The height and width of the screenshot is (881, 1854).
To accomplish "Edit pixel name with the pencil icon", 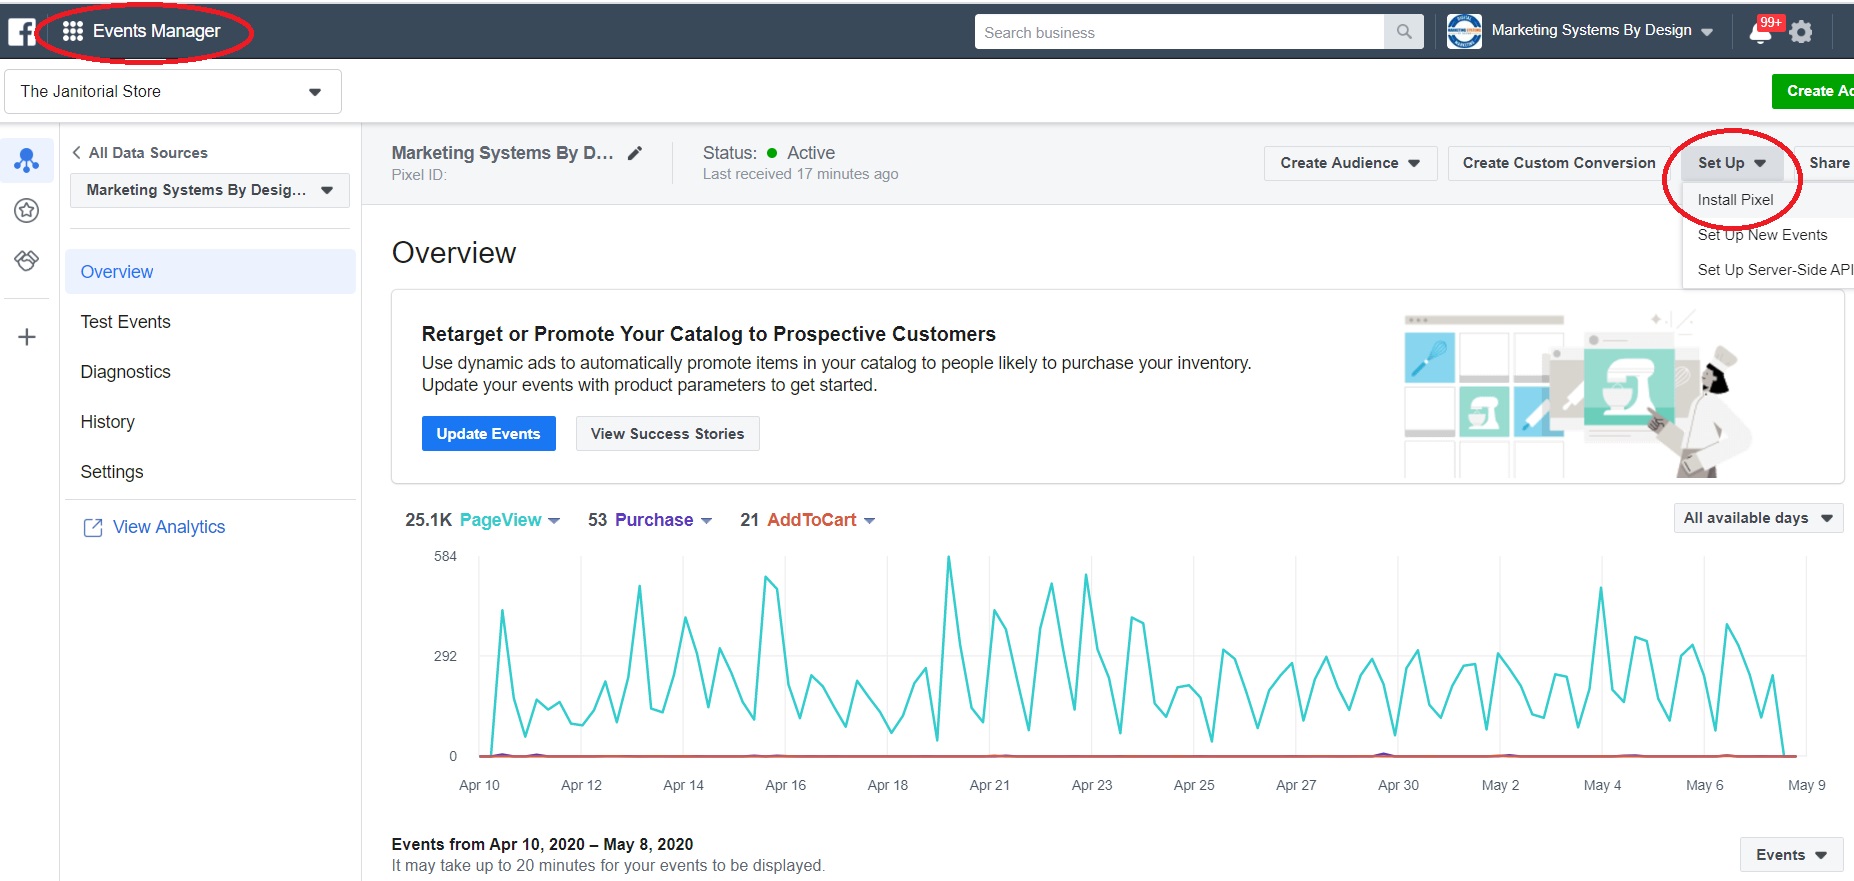I will tap(635, 153).
